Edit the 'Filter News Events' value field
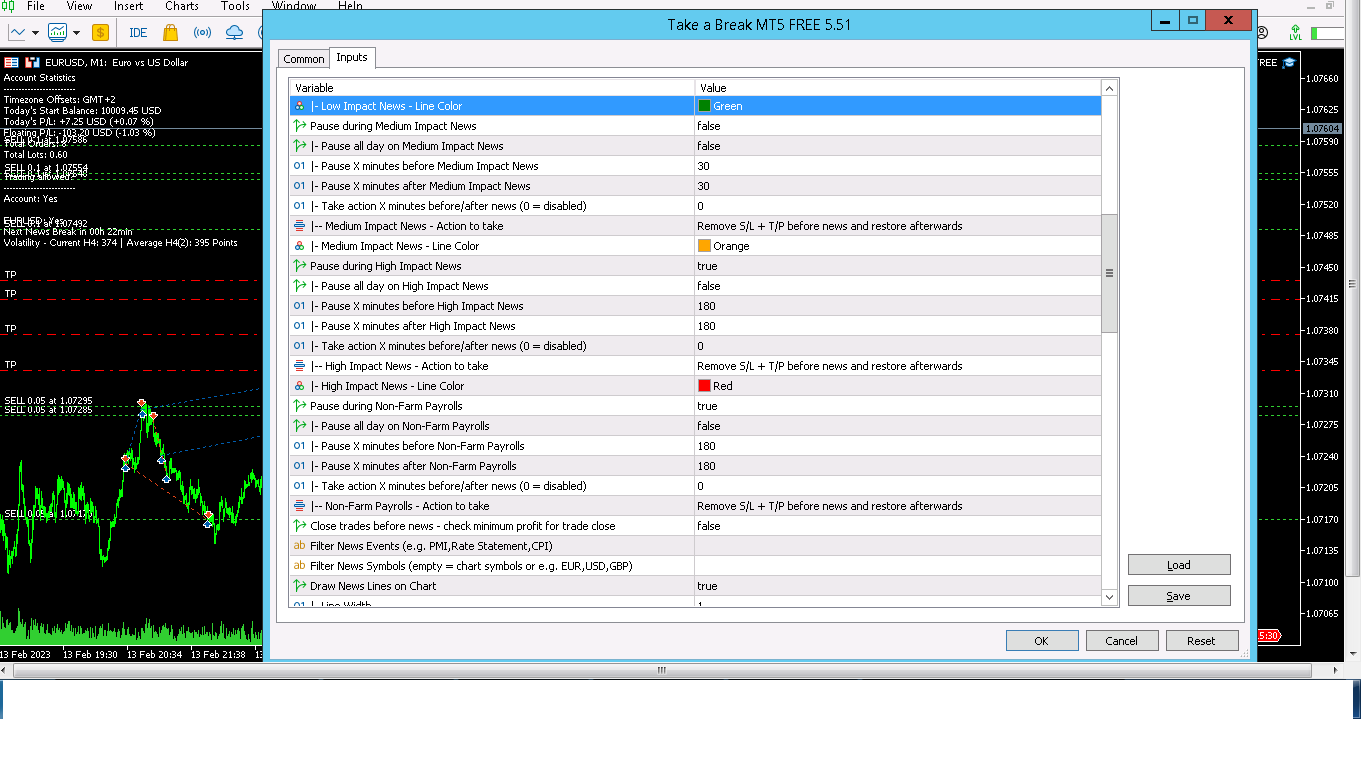This screenshot has width=1366, height=768. [x=898, y=546]
